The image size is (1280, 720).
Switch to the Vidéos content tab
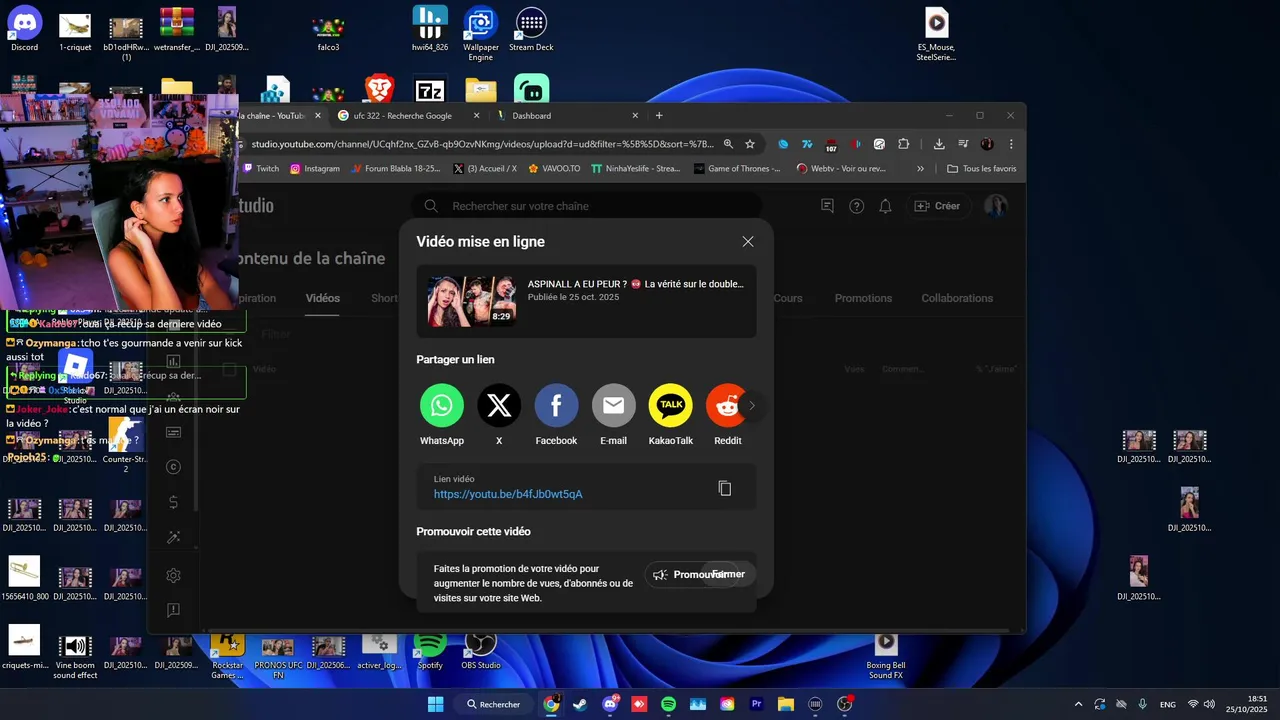point(323,298)
